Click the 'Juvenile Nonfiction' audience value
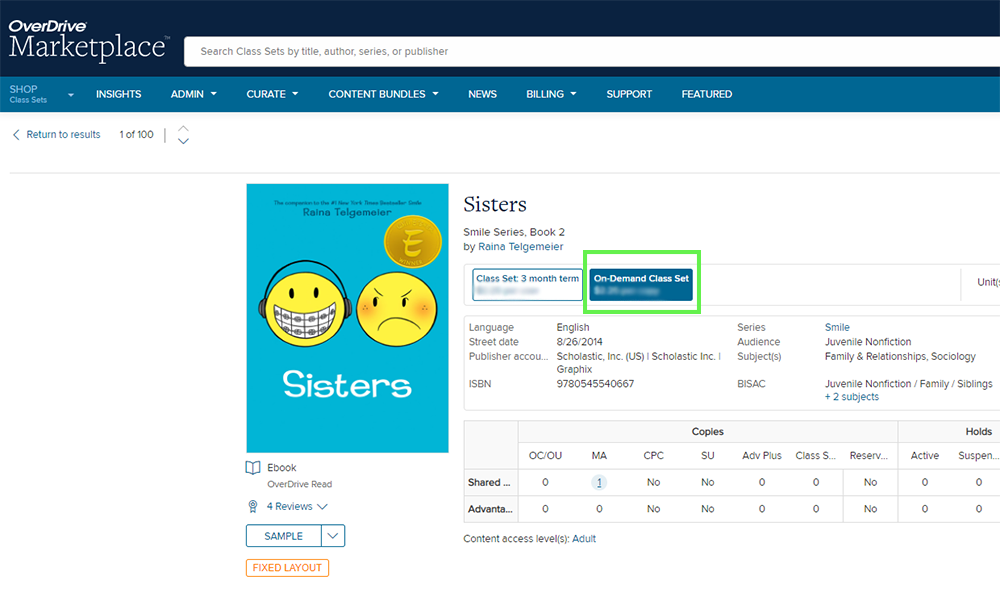The height and width of the screenshot is (597, 1000). tap(868, 342)
